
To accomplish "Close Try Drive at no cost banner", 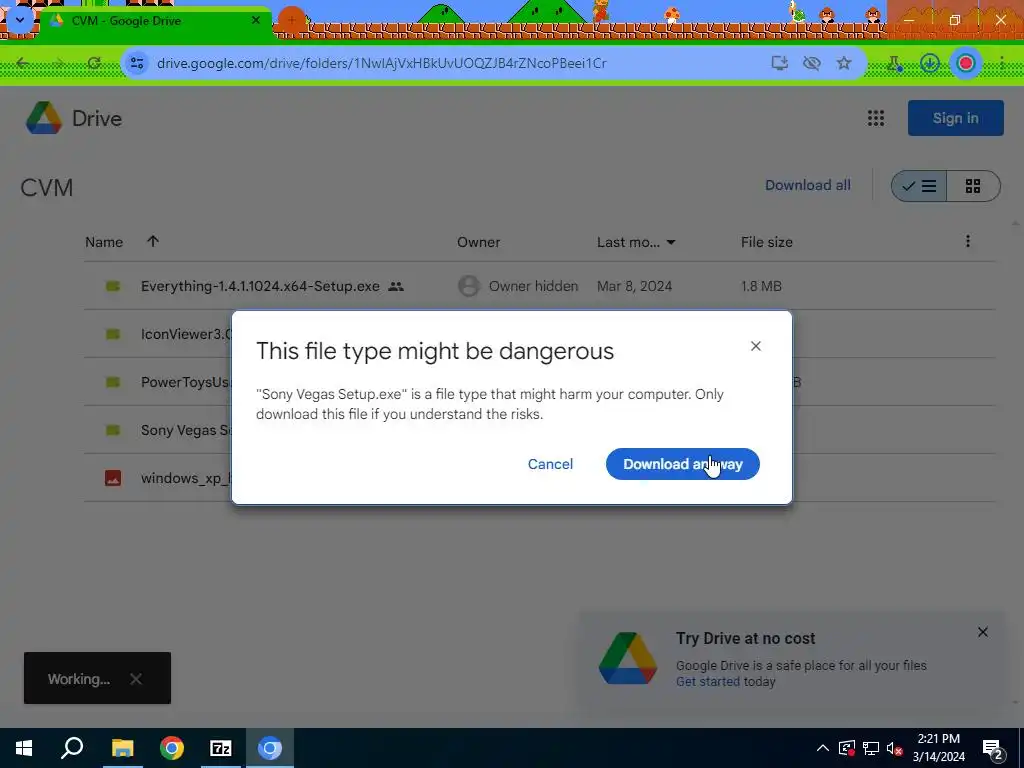I will point(983,632).
